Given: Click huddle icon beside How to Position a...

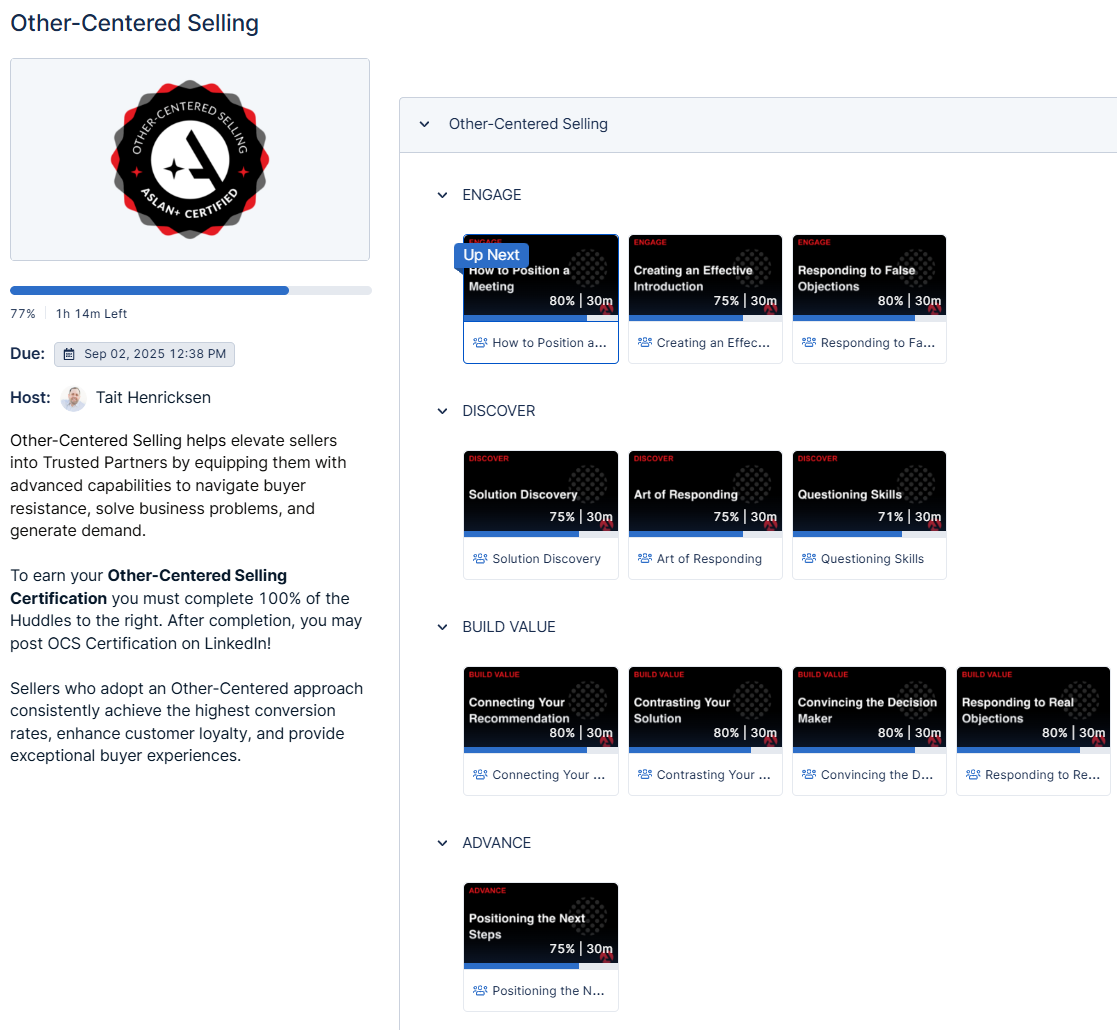Looking at the screenshot, I should [480, 343].
